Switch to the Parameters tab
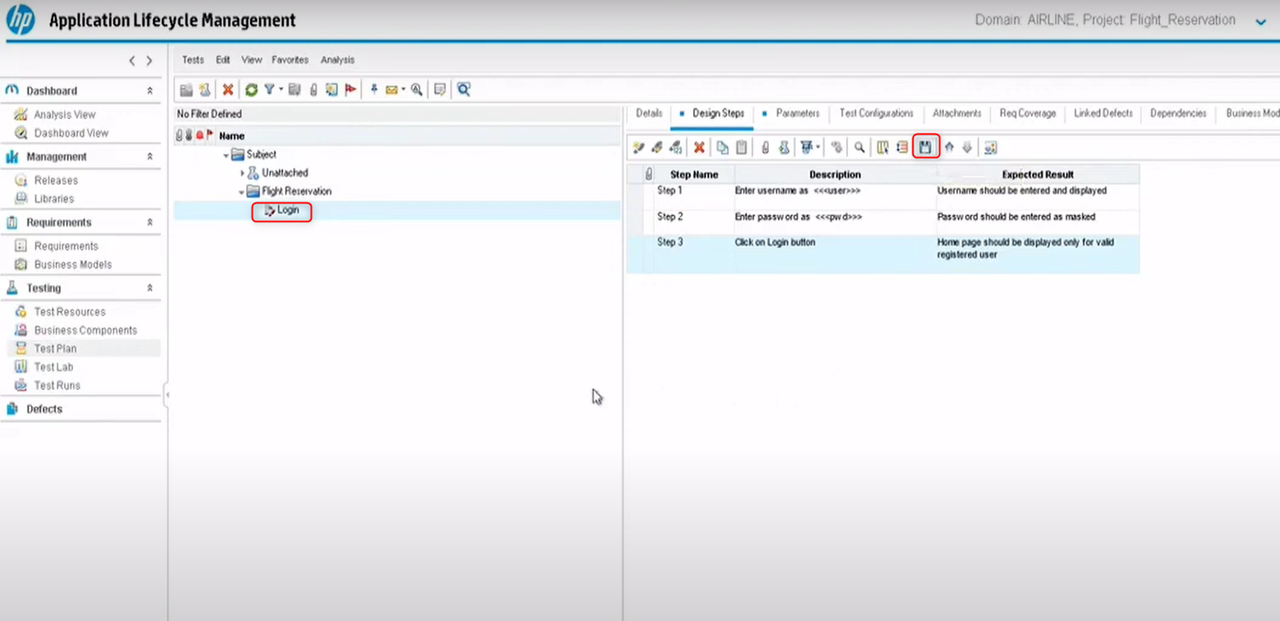 pos(797,113)
